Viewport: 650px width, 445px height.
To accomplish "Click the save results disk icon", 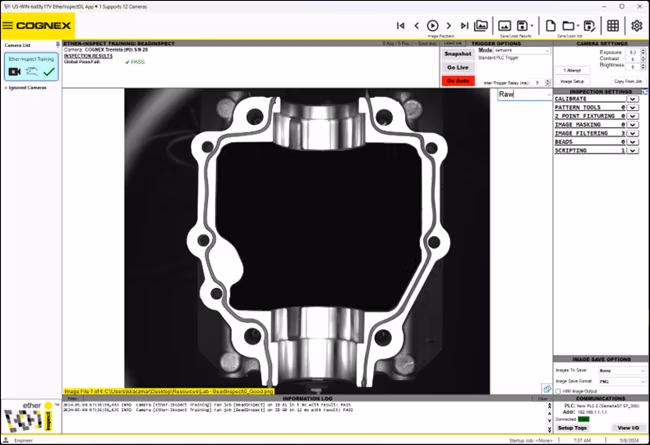I will coord(522,26).
